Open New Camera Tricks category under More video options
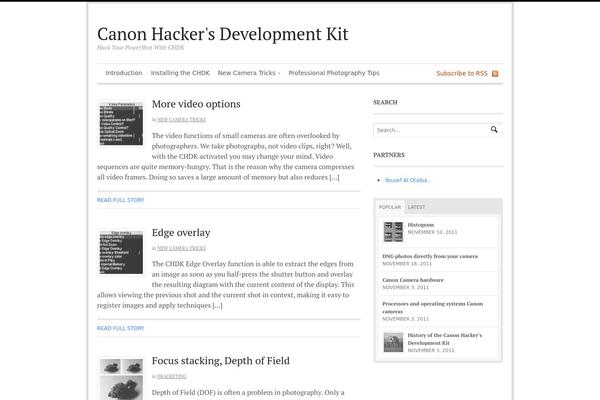 pyautogui.click(x=181, y=120)
